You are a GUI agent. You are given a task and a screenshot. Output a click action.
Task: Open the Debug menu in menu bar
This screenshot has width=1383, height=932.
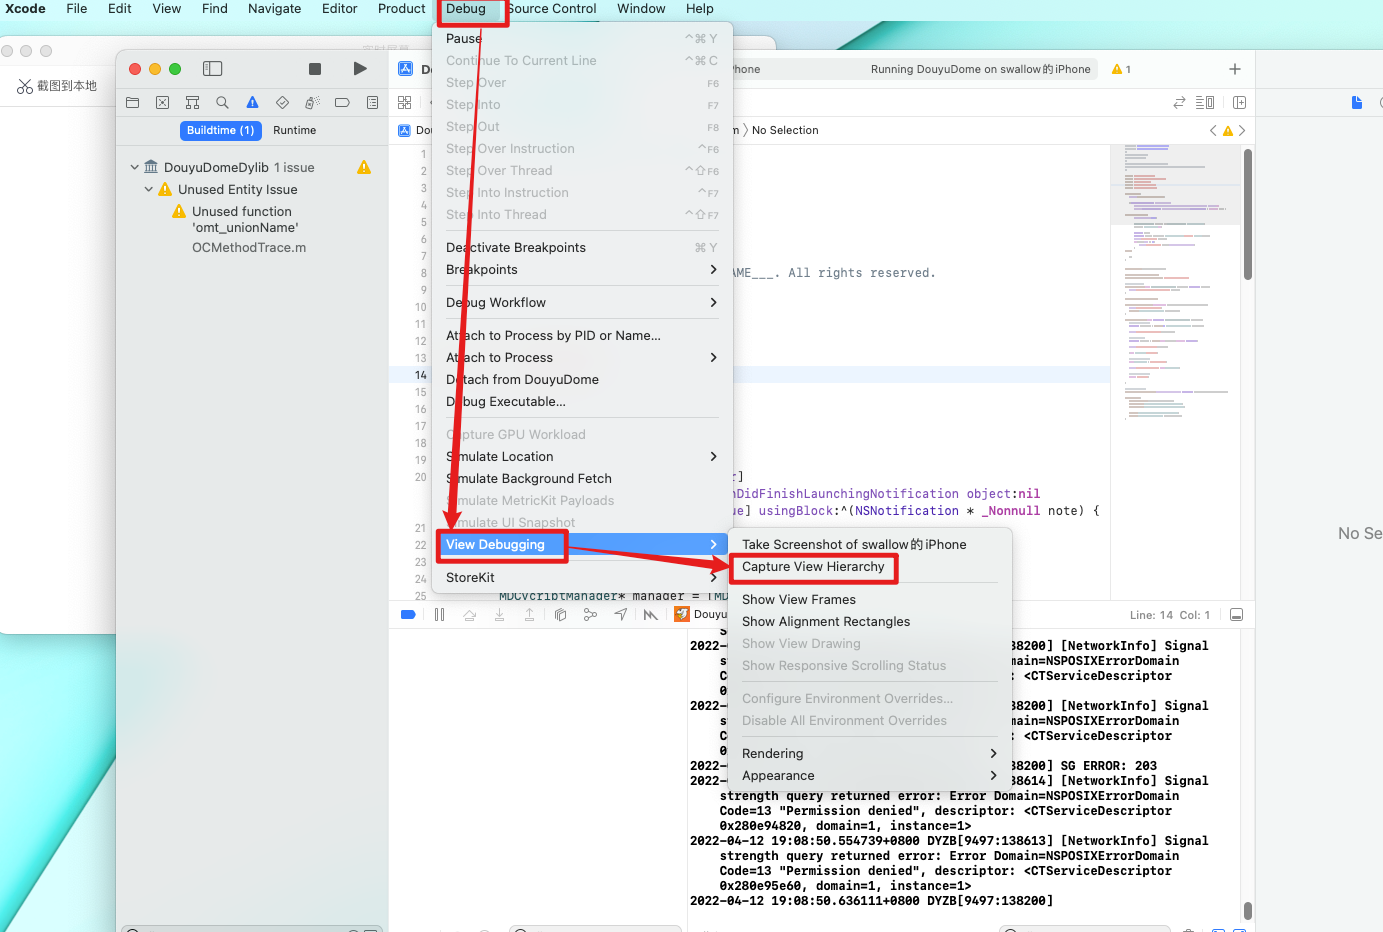point(466,9)
